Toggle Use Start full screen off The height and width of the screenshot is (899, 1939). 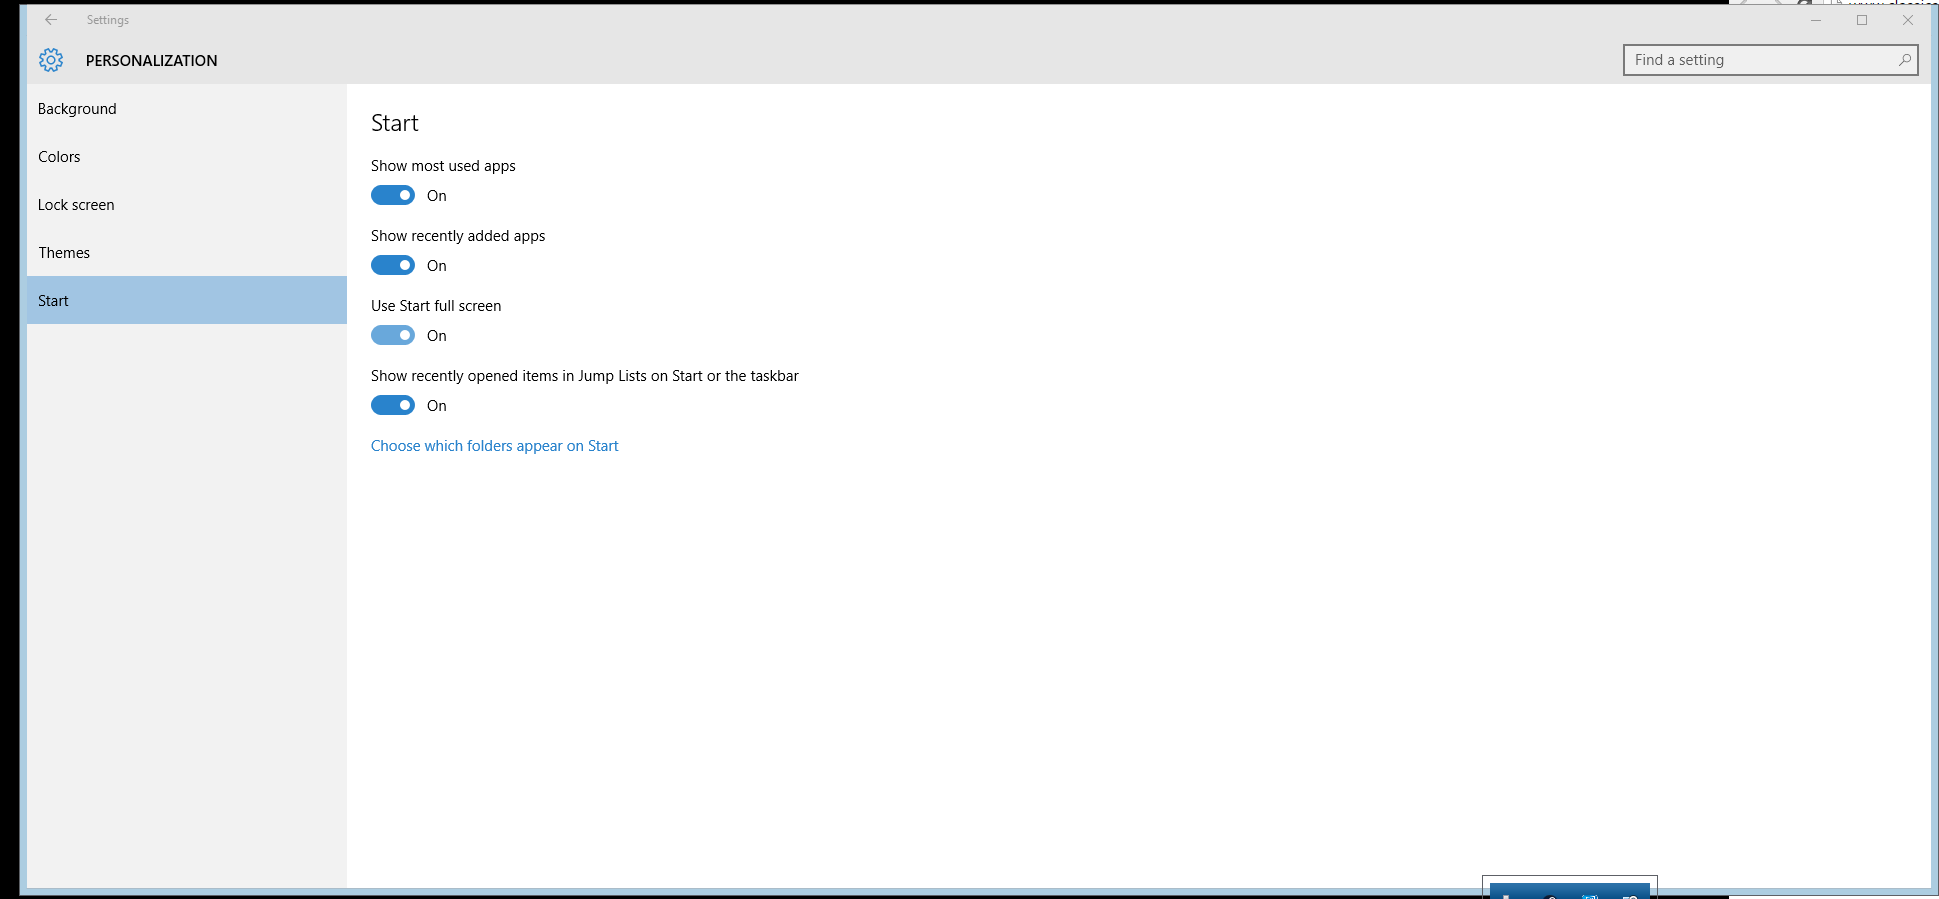pos(393,336)
